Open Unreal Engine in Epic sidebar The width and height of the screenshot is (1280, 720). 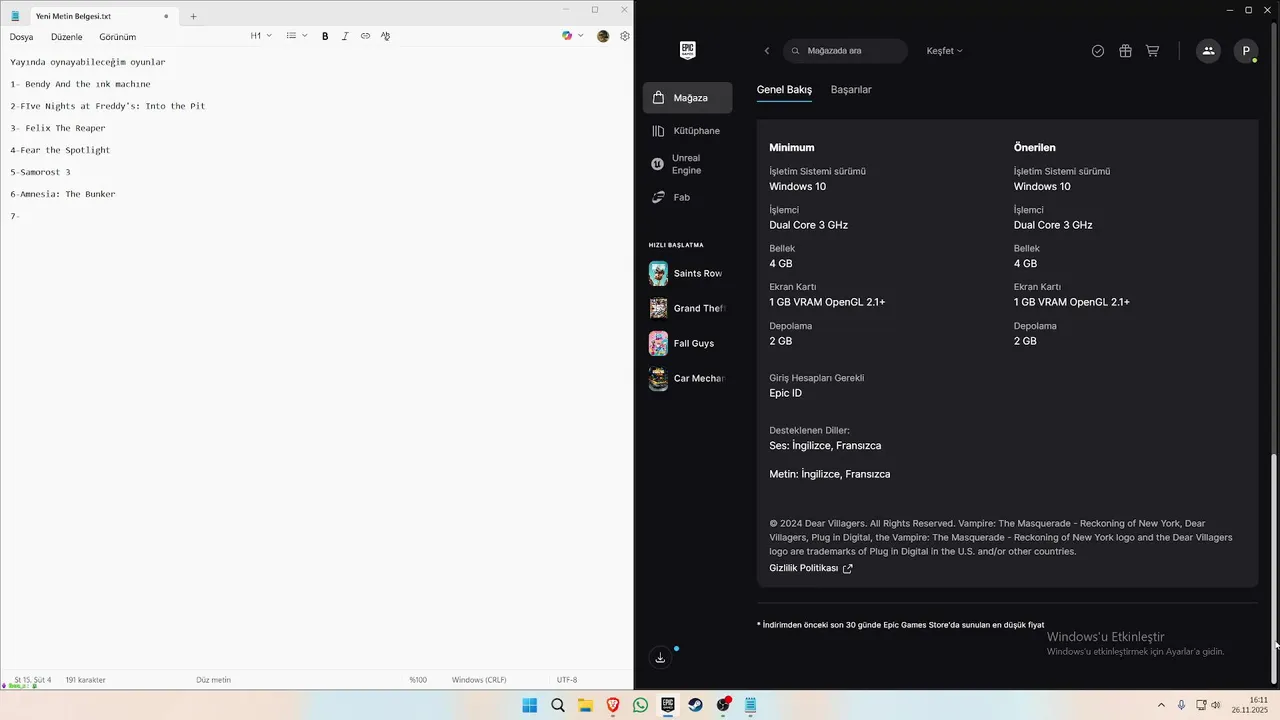(x=687, y=164)
